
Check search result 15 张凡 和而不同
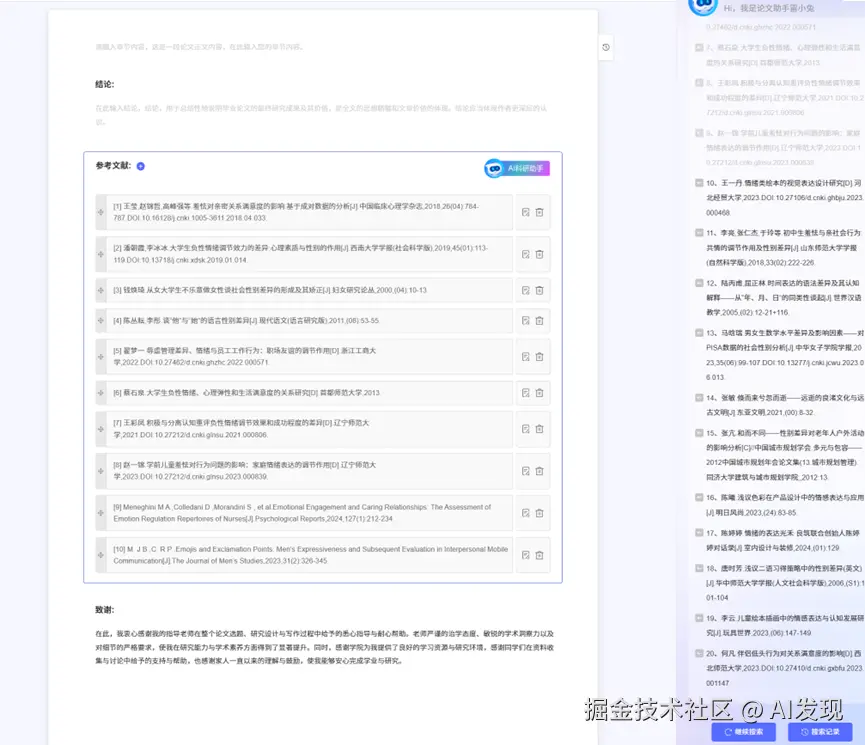click(x=699, y=433)
